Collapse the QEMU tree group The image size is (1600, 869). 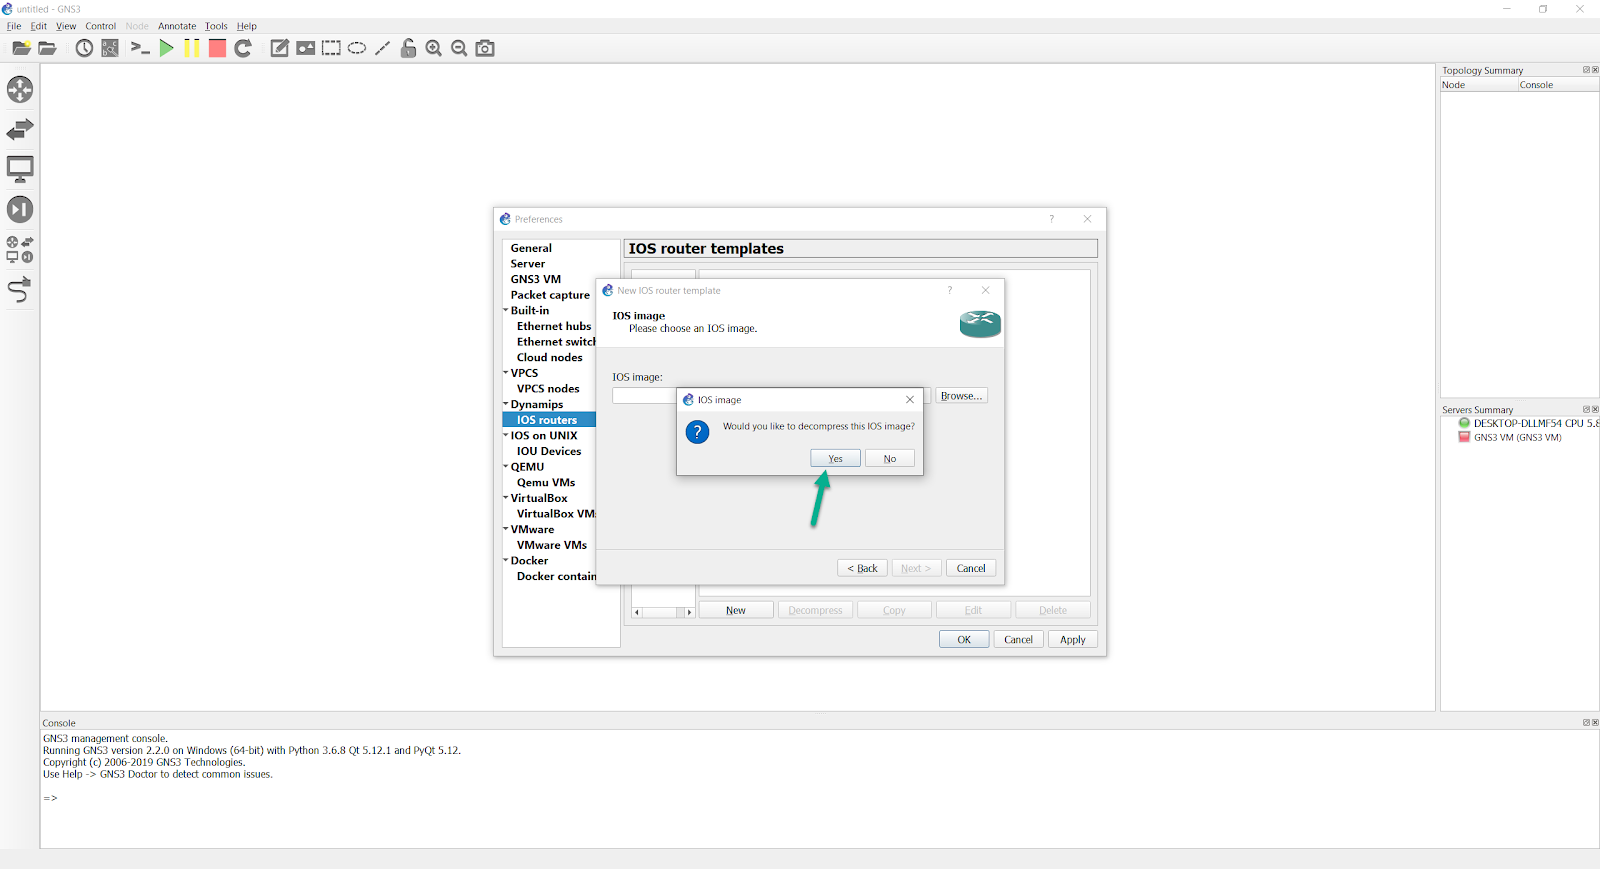click(x=506, y=467)
